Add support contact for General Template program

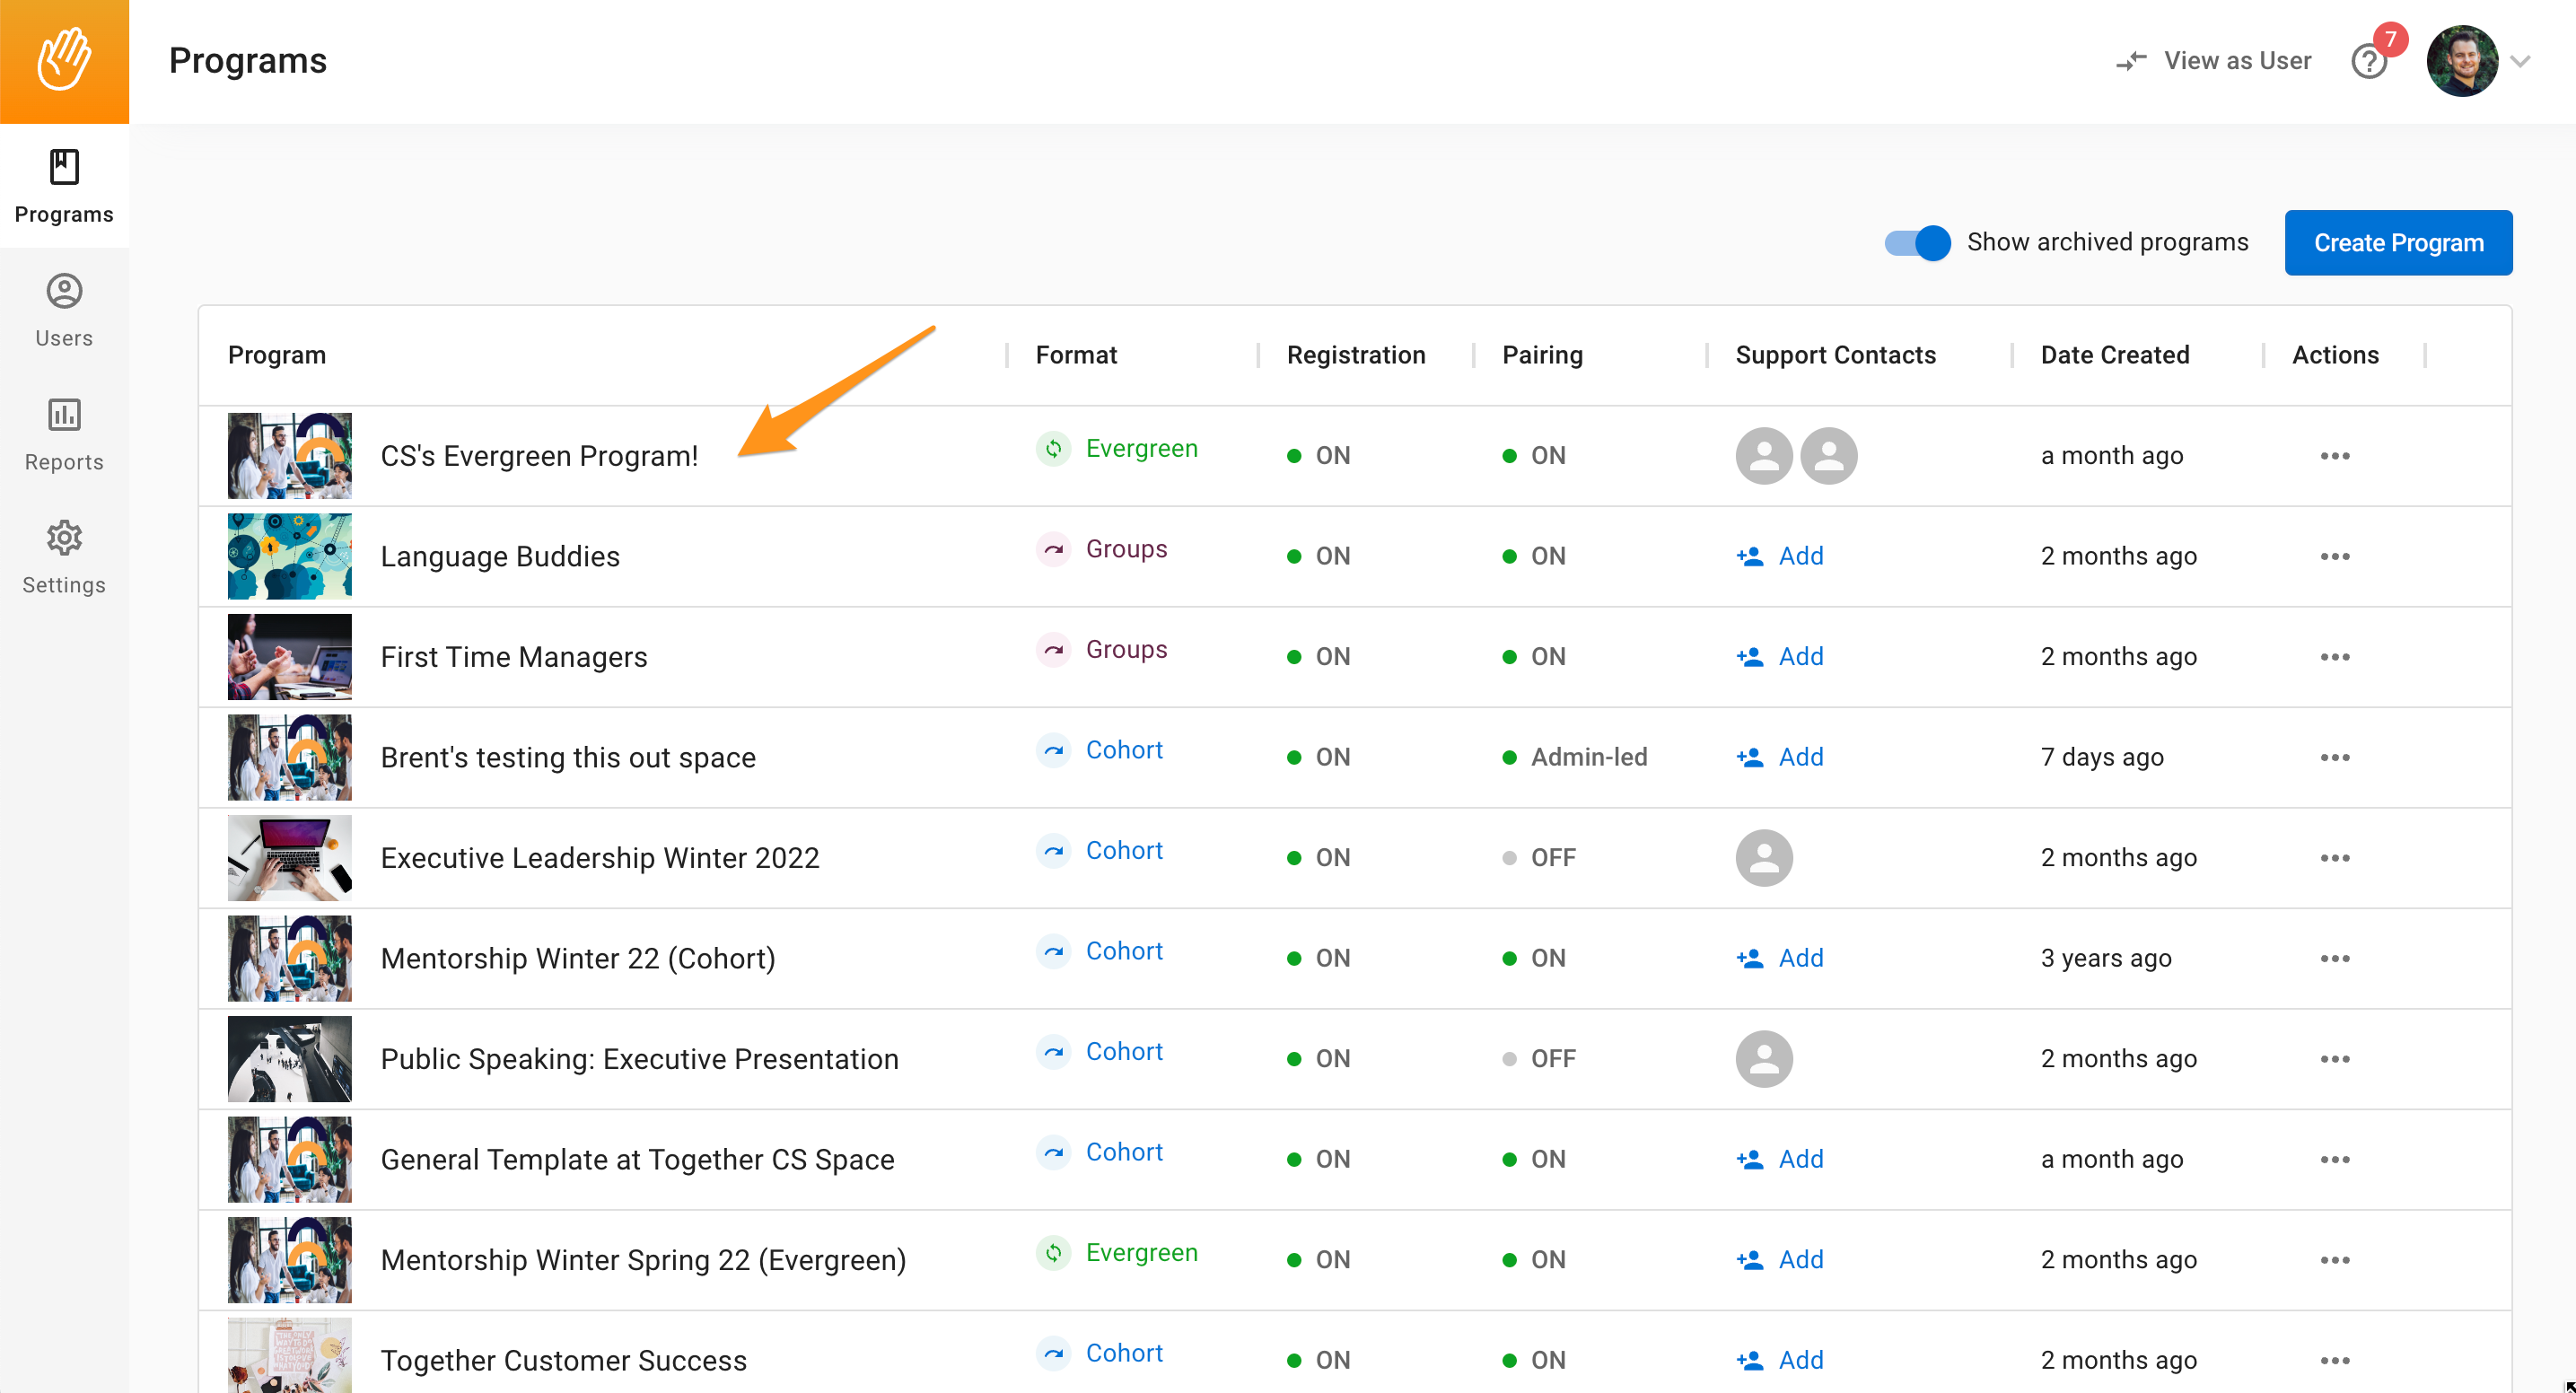[x=1780, y=1159]
